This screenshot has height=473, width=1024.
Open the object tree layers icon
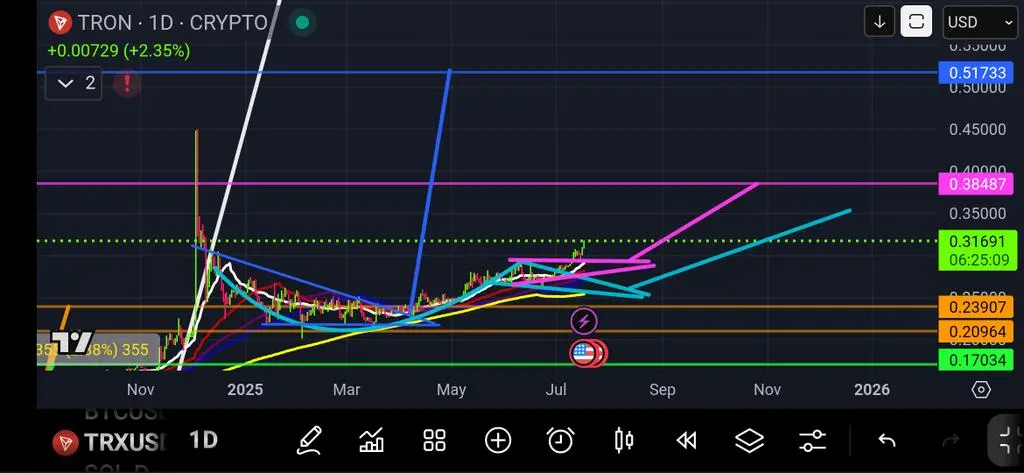click(x=749, y=441)
